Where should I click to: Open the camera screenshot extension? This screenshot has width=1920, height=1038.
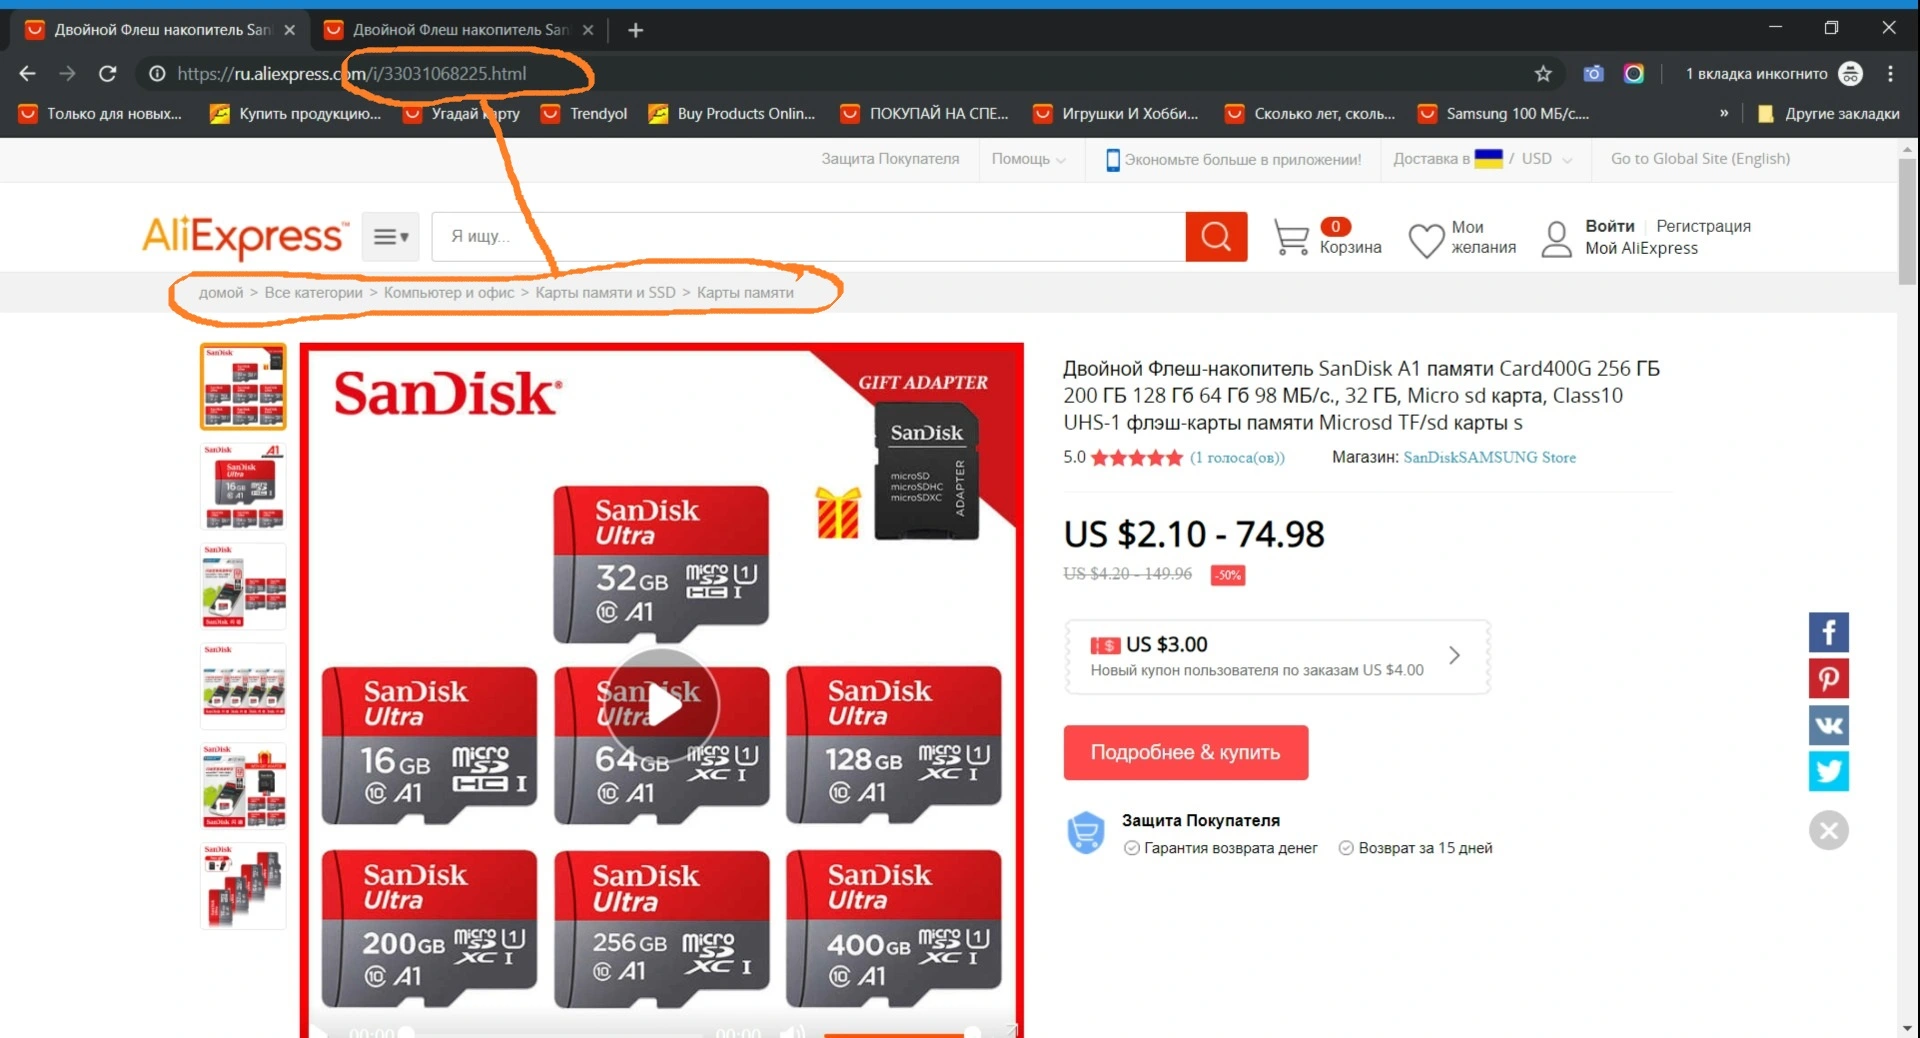point(1593,73)
